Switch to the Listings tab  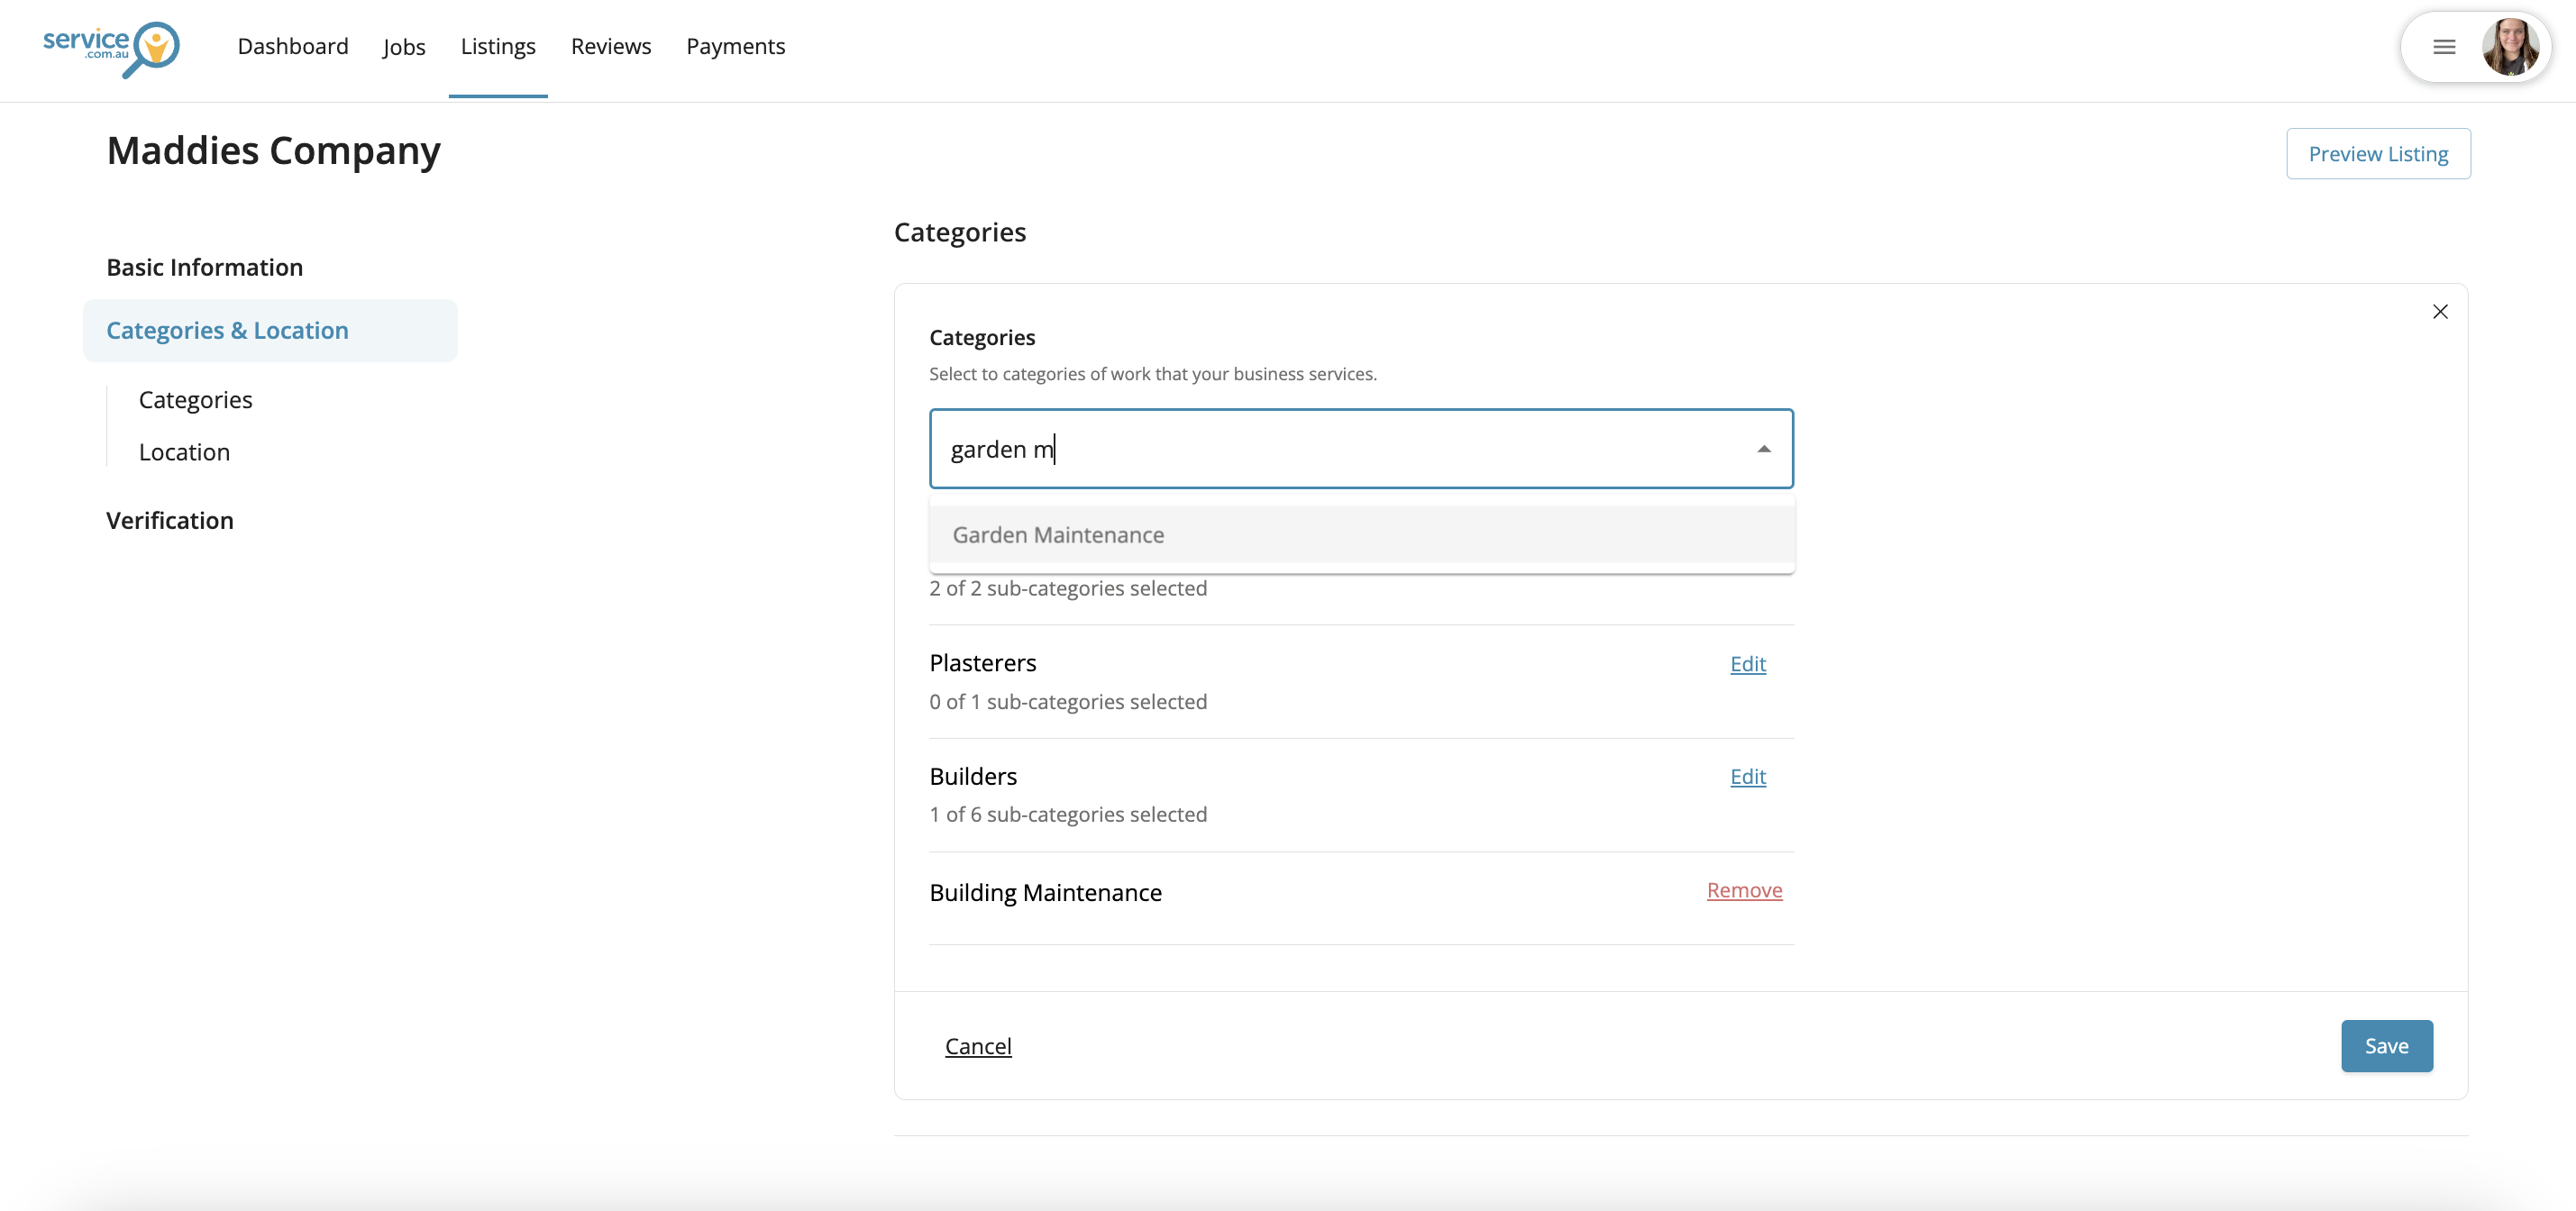coord(498,46)
